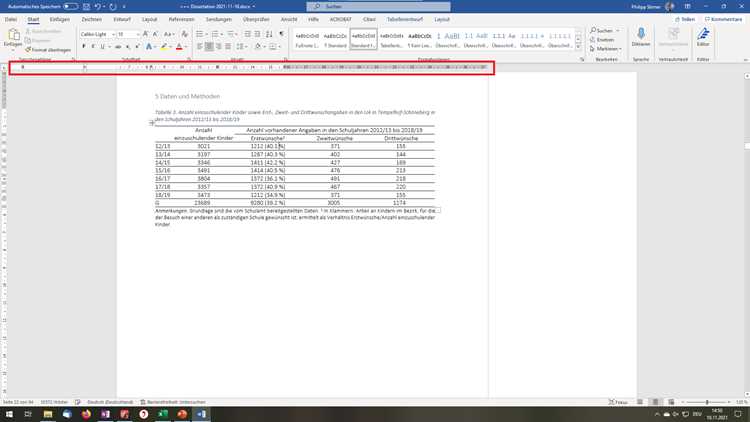The image size is (750, 422).
Task: Adjust the zoom slider in status bar
Action: point(706,402)
